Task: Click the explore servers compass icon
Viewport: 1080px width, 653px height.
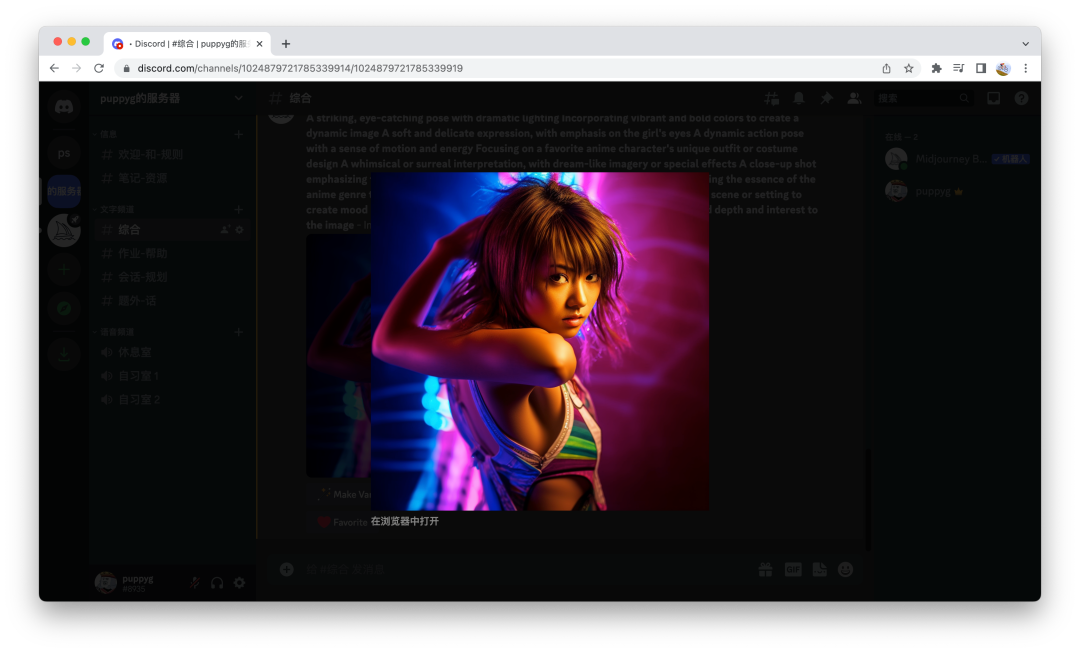Action: pos(64,308)
